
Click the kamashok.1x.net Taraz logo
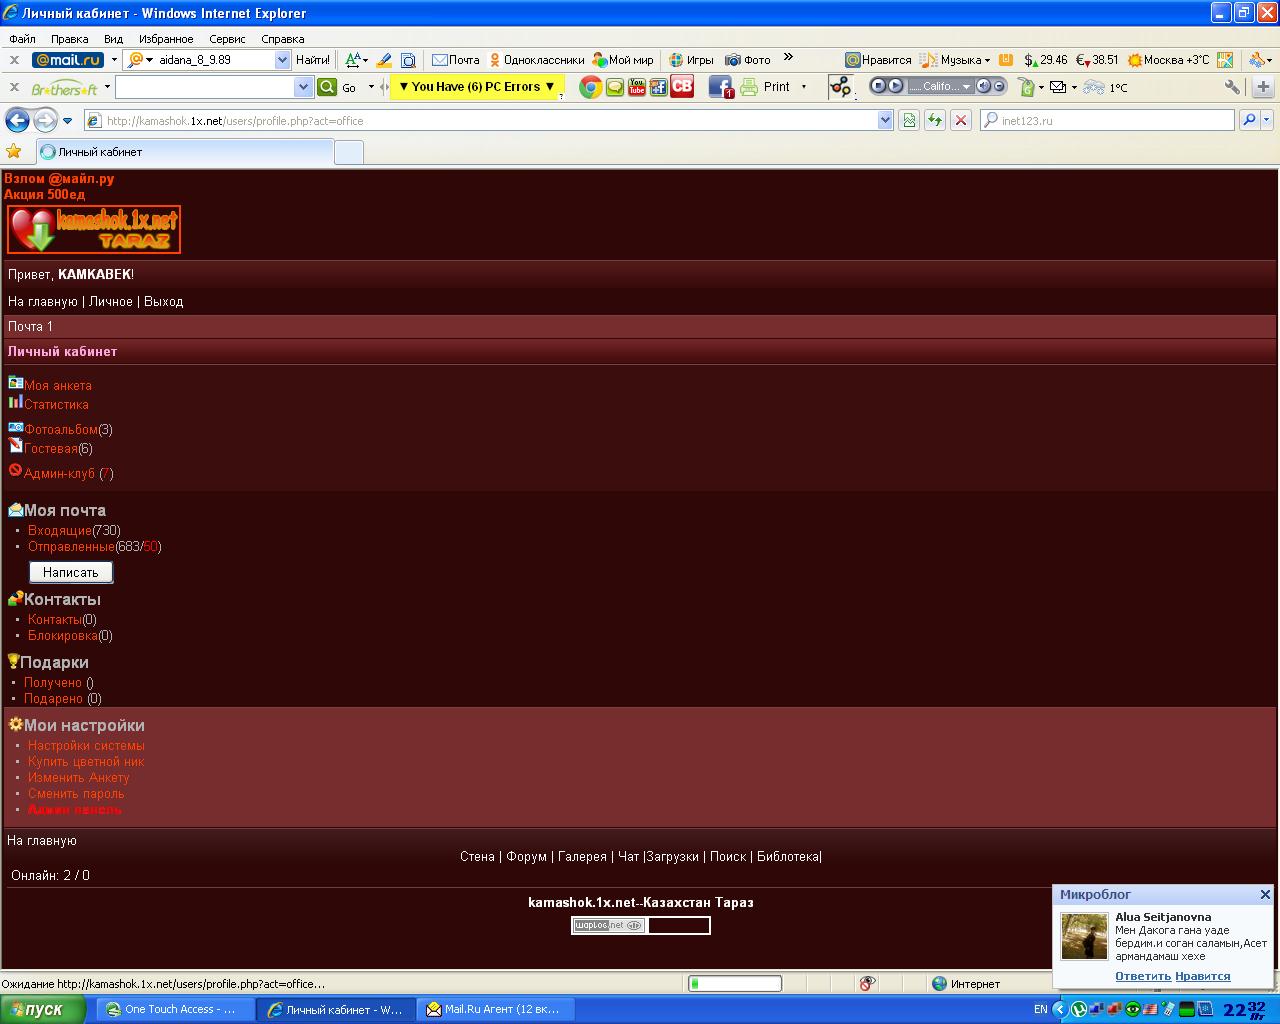tap(94, 229)
